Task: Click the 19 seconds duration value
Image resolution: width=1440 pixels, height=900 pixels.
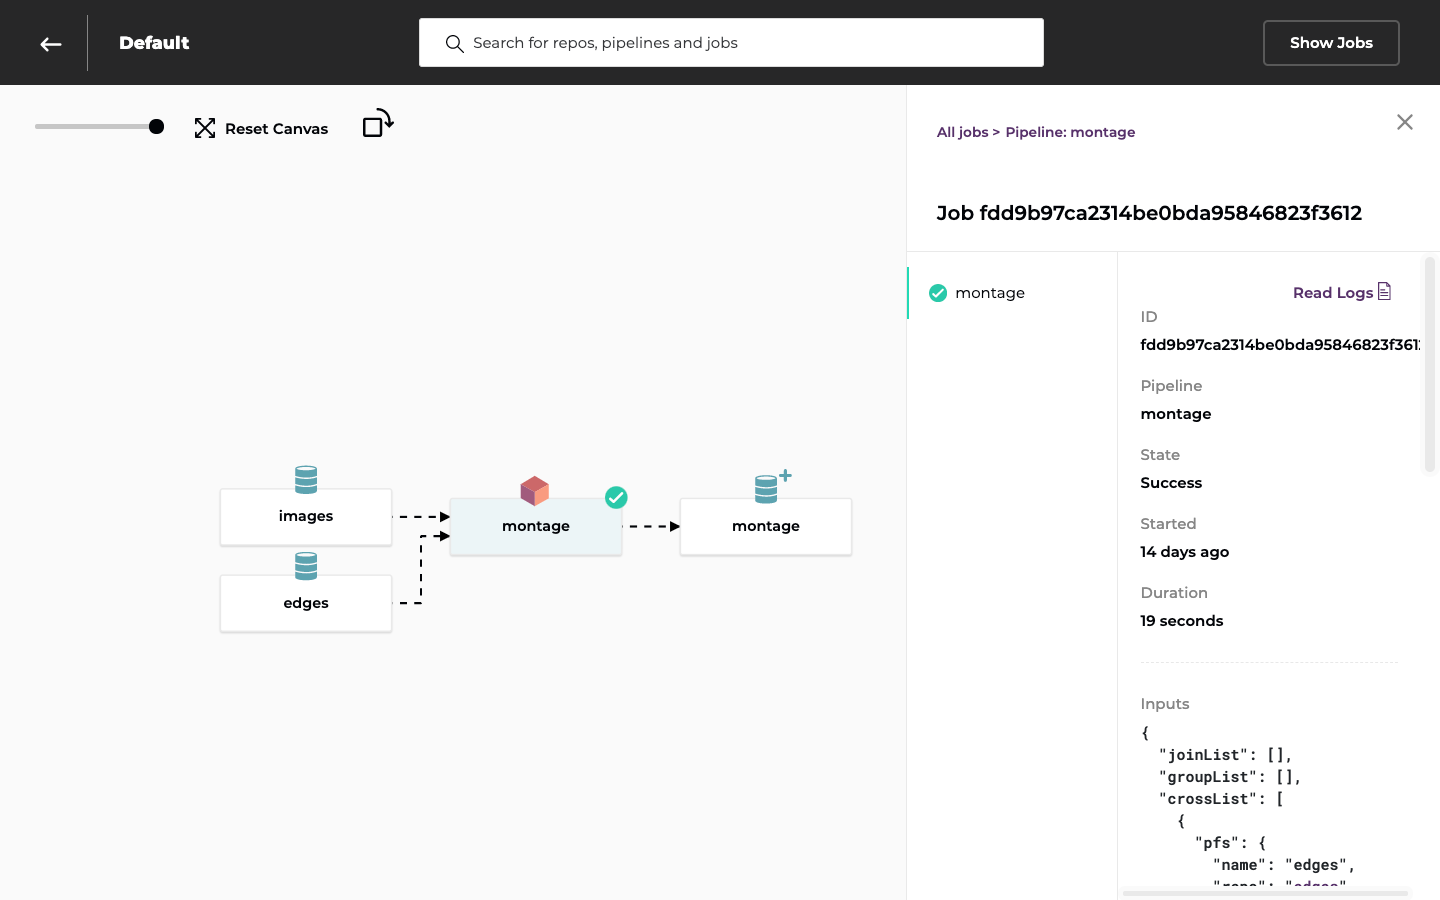Action: point(1181,621)
